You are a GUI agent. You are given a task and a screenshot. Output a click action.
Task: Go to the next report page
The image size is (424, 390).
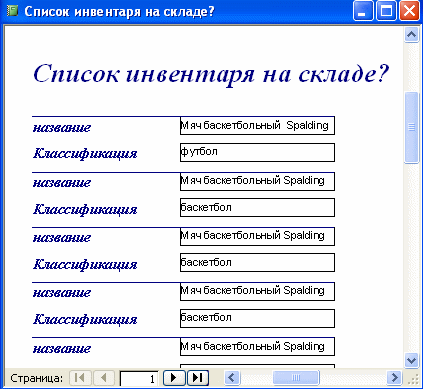tap(174, 378)
